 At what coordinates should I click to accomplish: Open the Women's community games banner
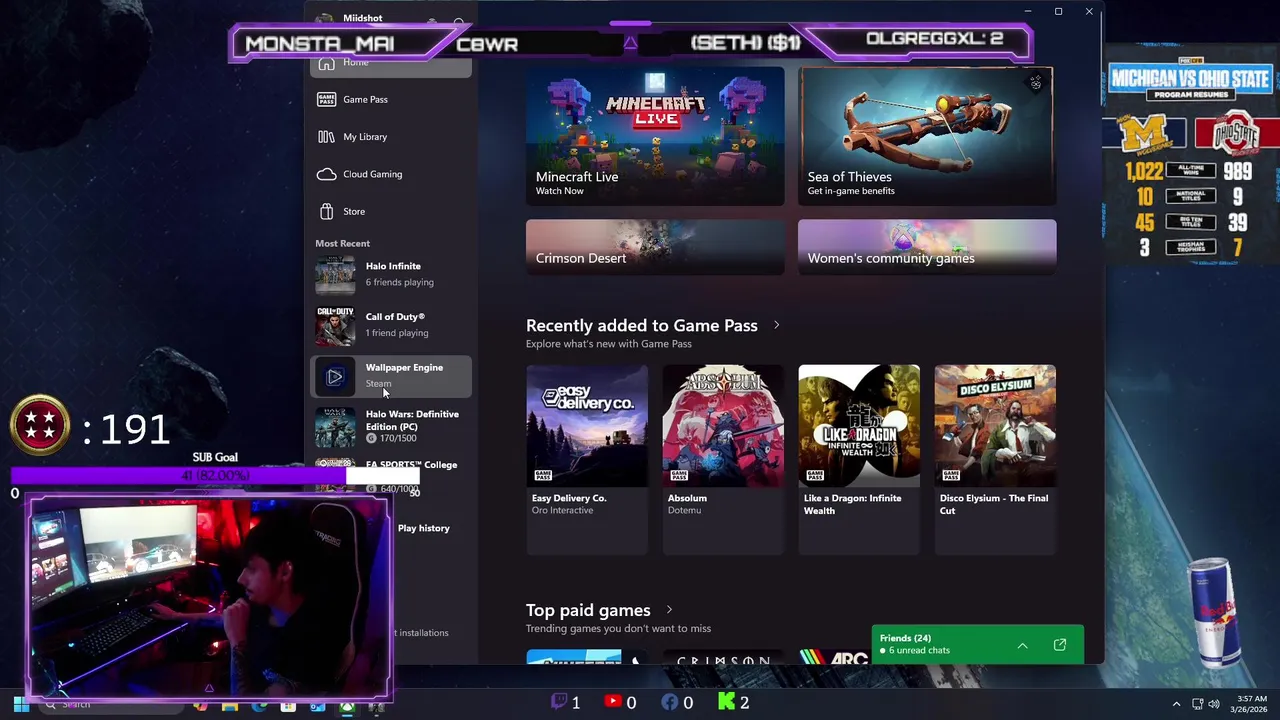(x=927, y=247)
